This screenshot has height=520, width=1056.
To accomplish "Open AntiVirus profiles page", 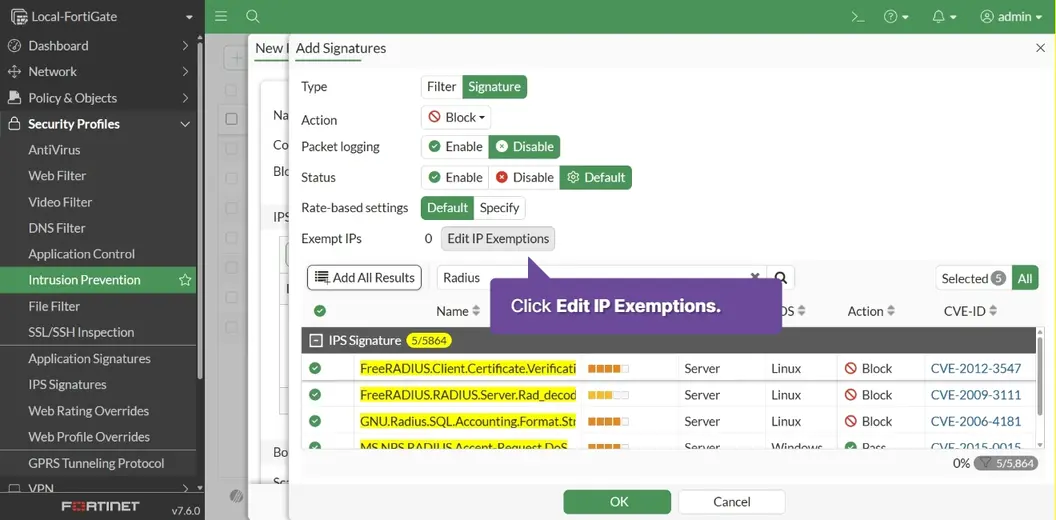I will [54, 150].
